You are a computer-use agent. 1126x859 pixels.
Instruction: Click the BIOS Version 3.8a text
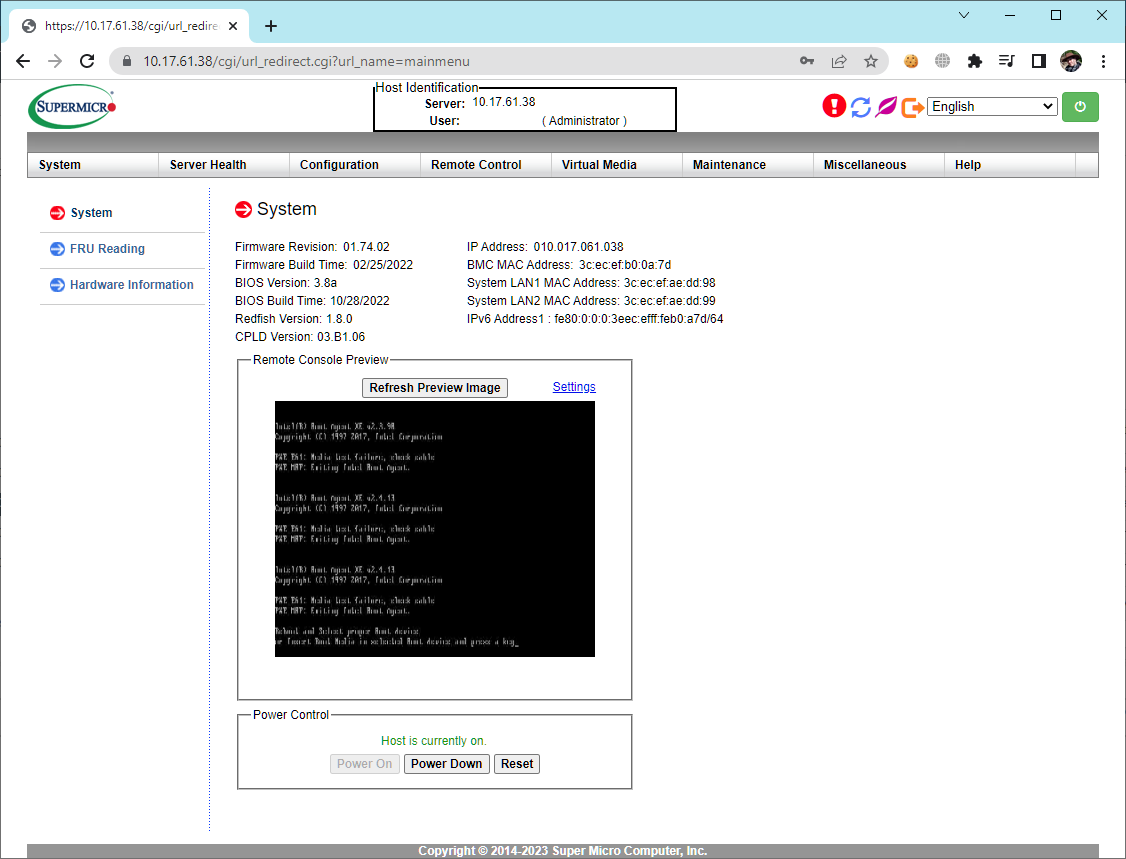pos(286,282)
